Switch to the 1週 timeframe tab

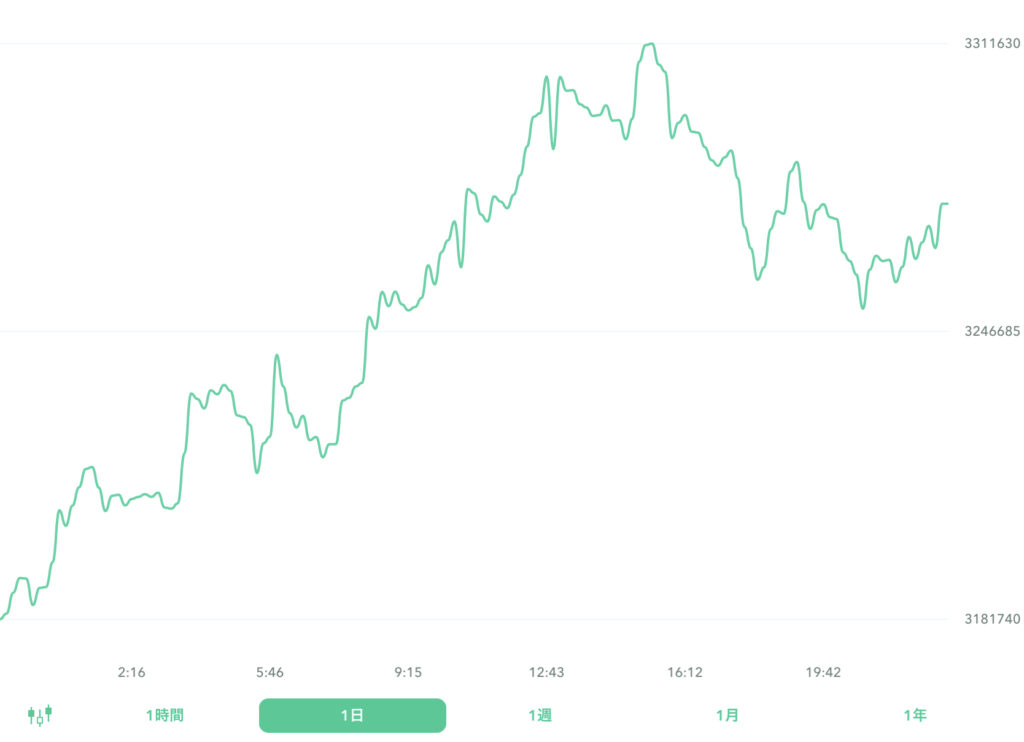pyautogui.click(x=541, y=715)
